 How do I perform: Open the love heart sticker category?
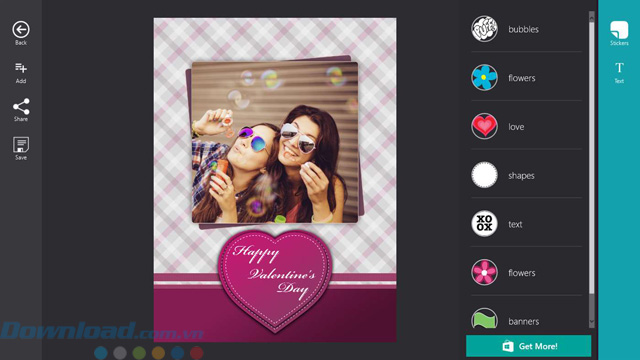[526, 127]
